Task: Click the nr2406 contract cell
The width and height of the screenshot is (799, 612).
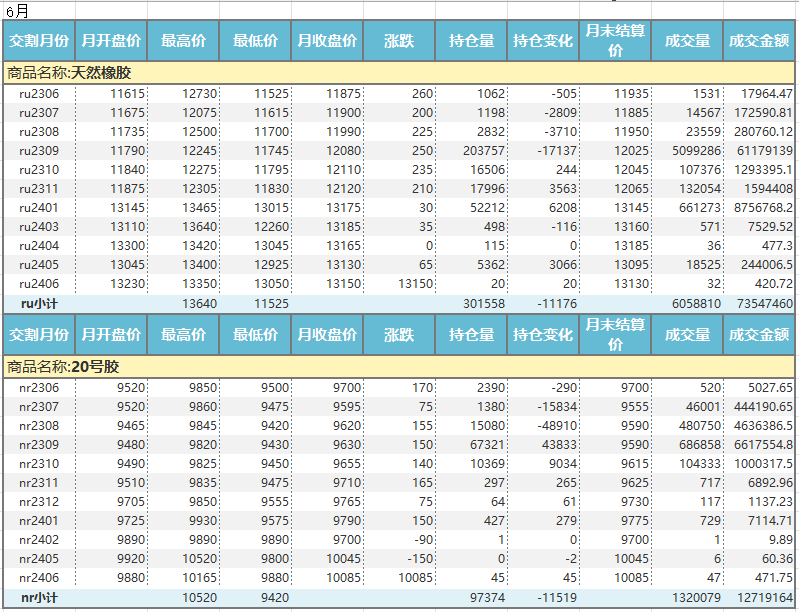Action: [x=39, y=578]
